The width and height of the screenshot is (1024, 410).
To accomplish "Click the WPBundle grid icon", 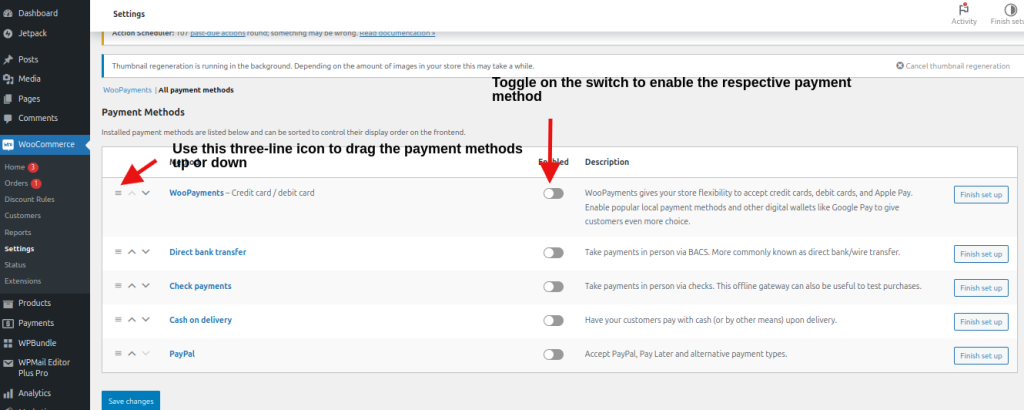I will pos(8,343).
